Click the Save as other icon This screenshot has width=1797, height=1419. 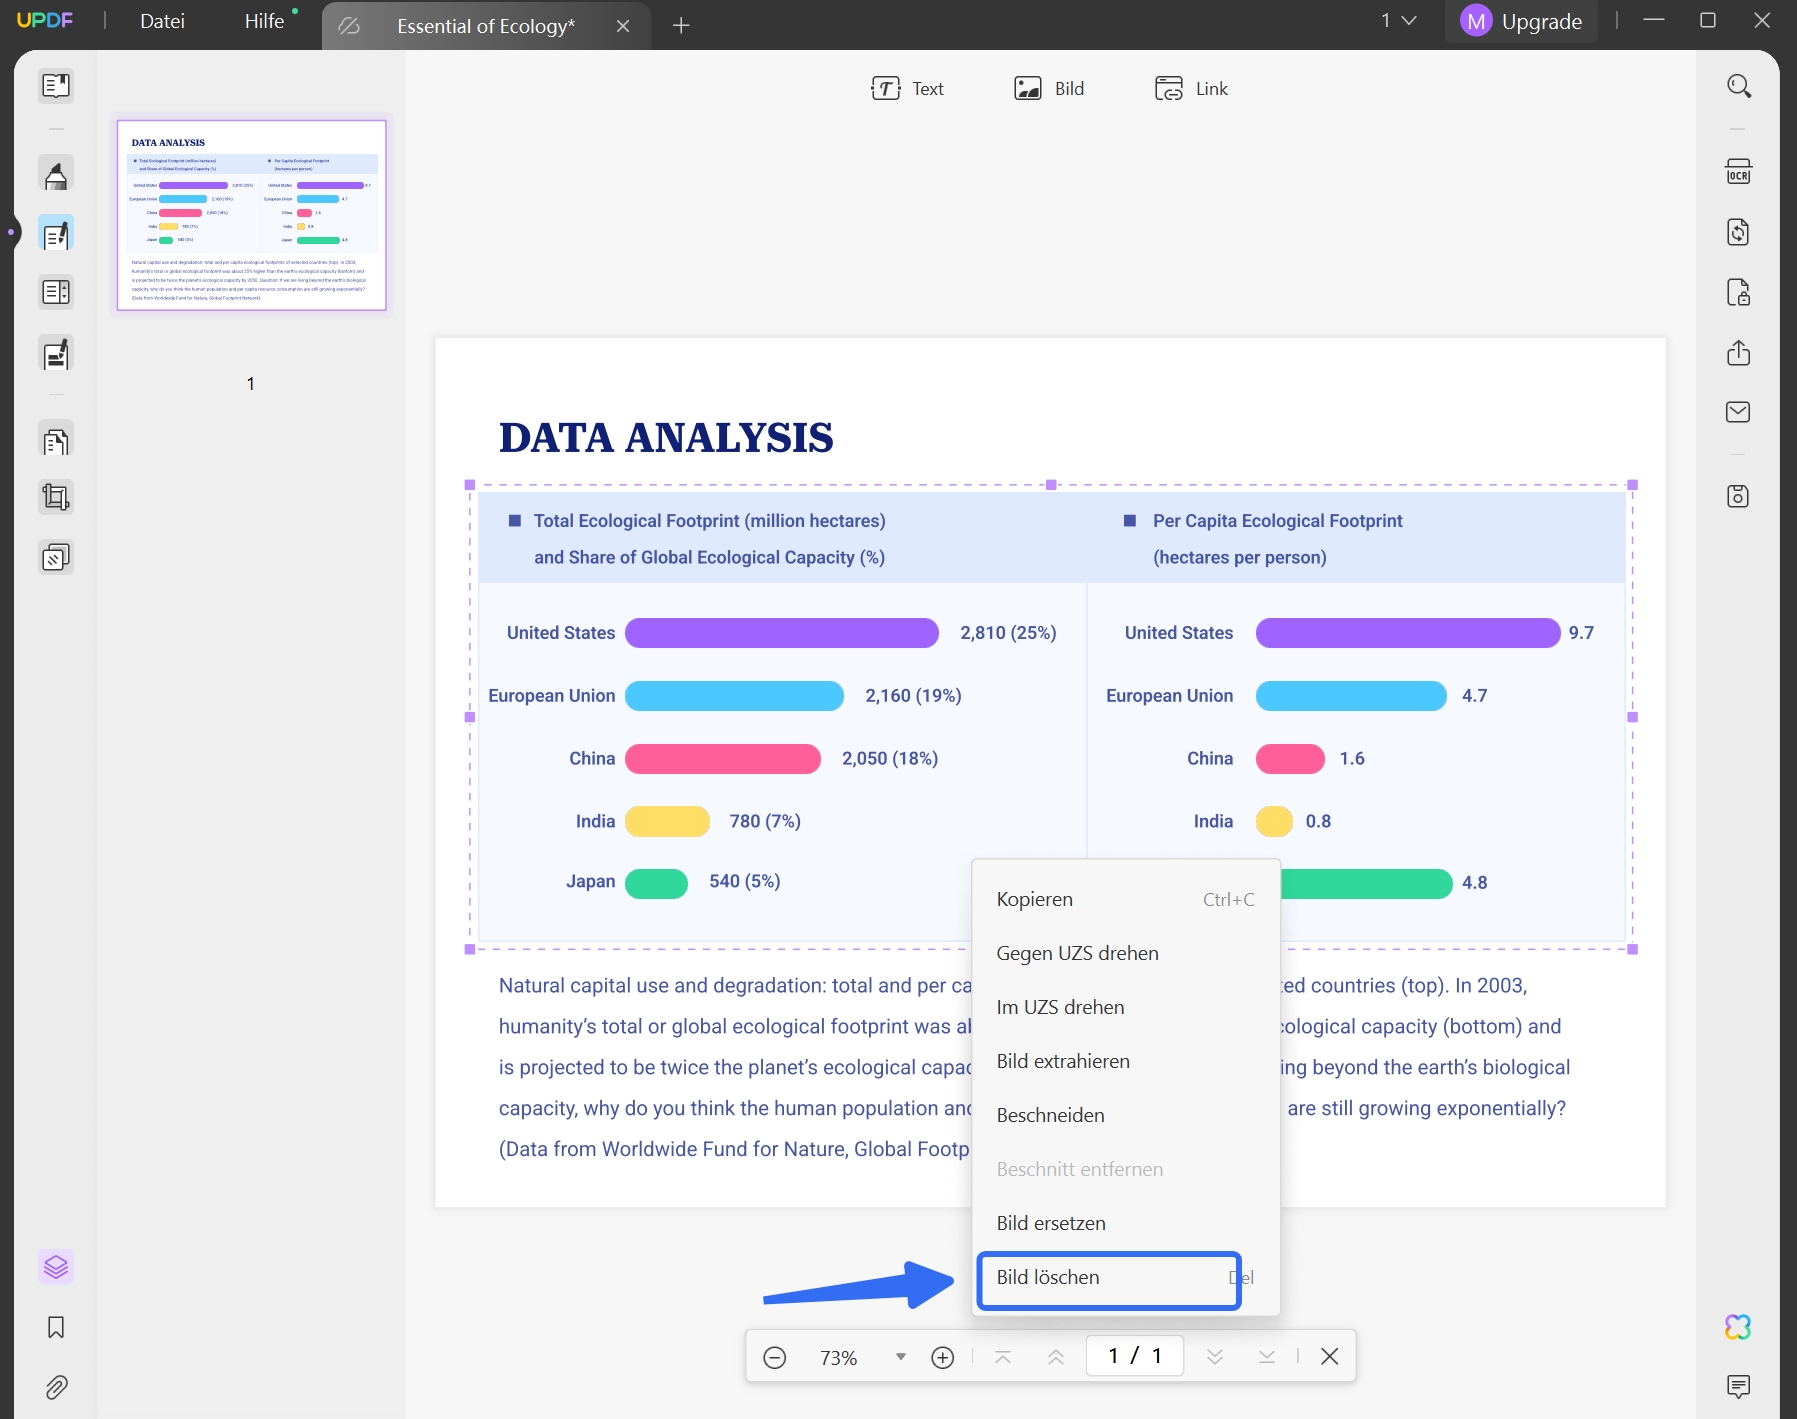(1739, 496)
